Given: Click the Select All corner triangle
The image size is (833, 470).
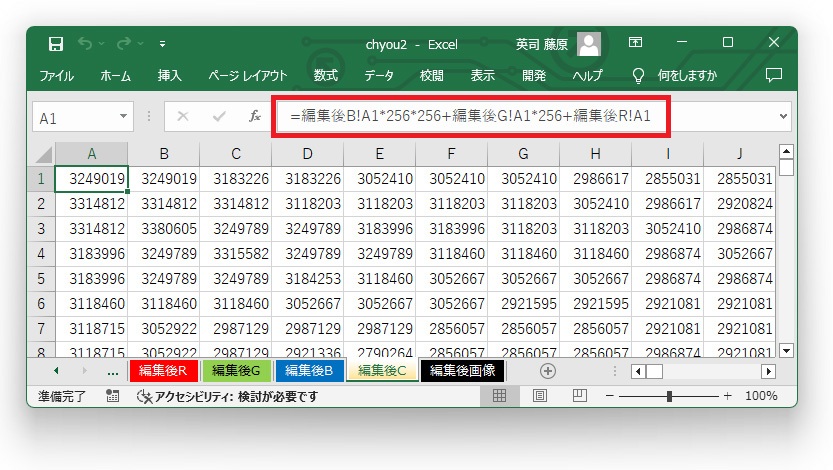Looking at the screenshot, I should pyautogui.click(x=42, y=155).
